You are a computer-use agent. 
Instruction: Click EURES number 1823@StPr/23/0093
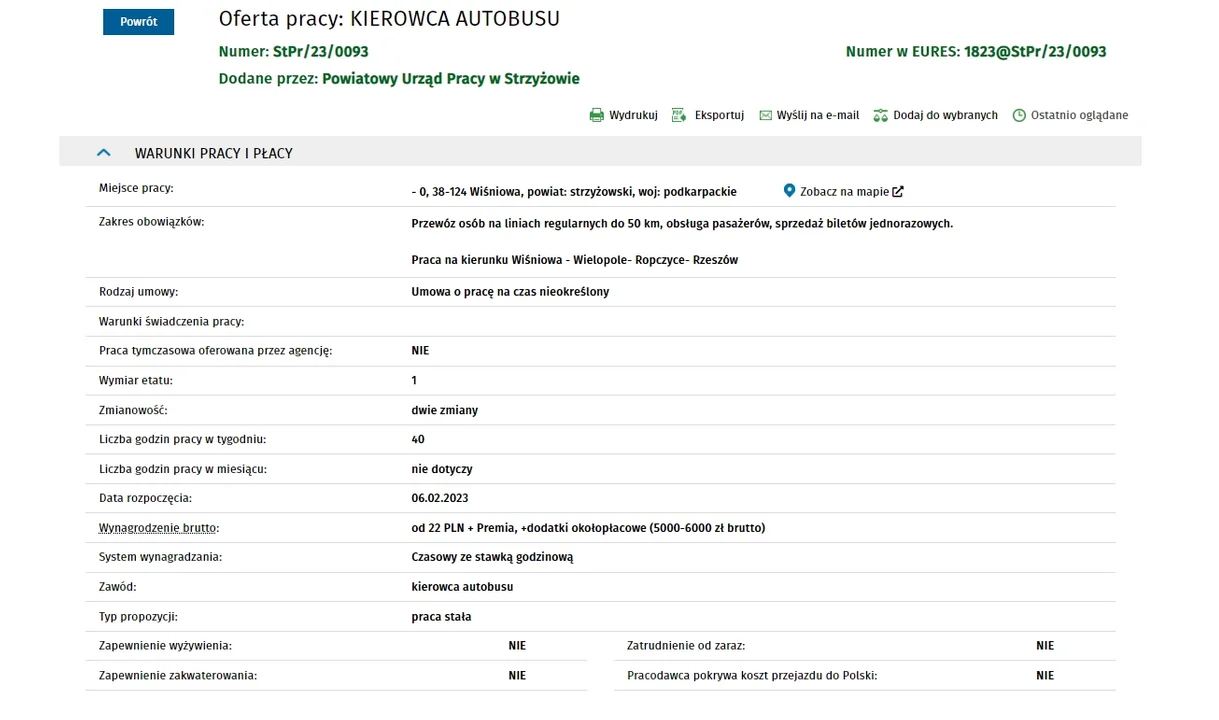tap(1035, 51)
